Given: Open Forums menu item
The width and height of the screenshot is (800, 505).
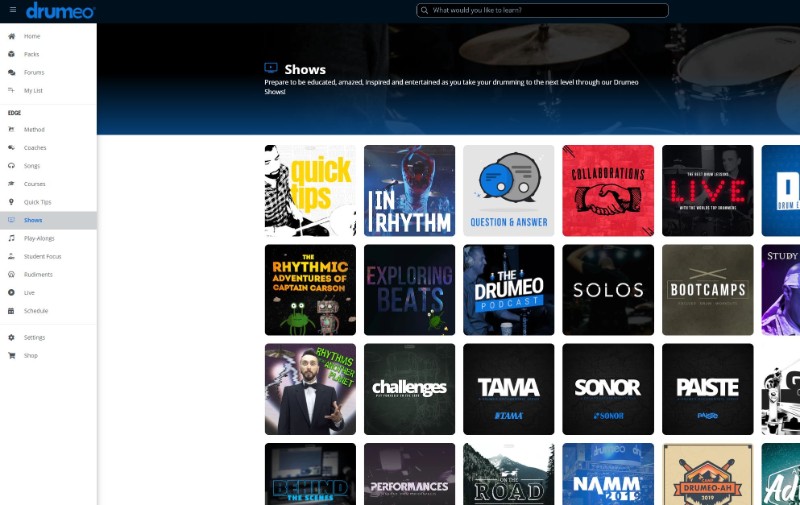Looking at the screenshot, I should [x=34, y=72].
